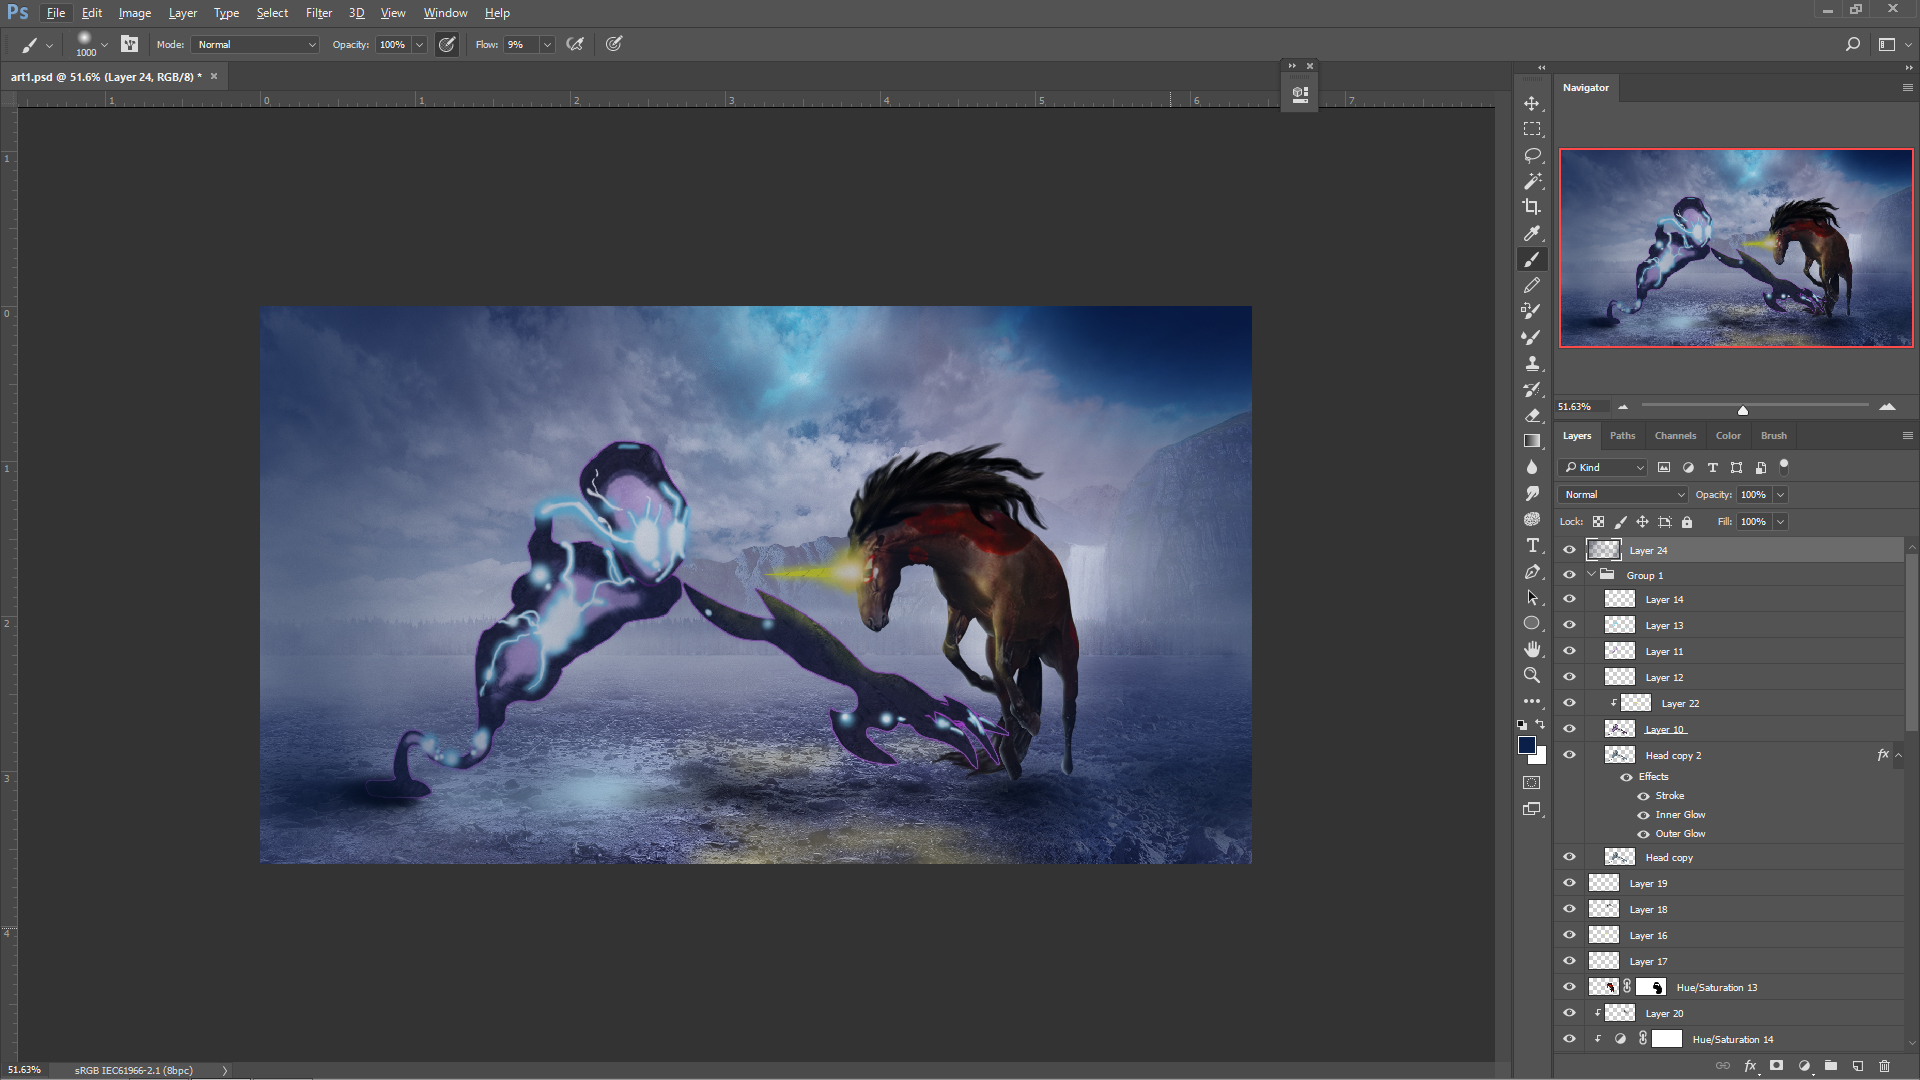Delete layer with trash icon
This screenshot has width=1920, height=1080.
pyautogui.click(x=1885, y=1066)
